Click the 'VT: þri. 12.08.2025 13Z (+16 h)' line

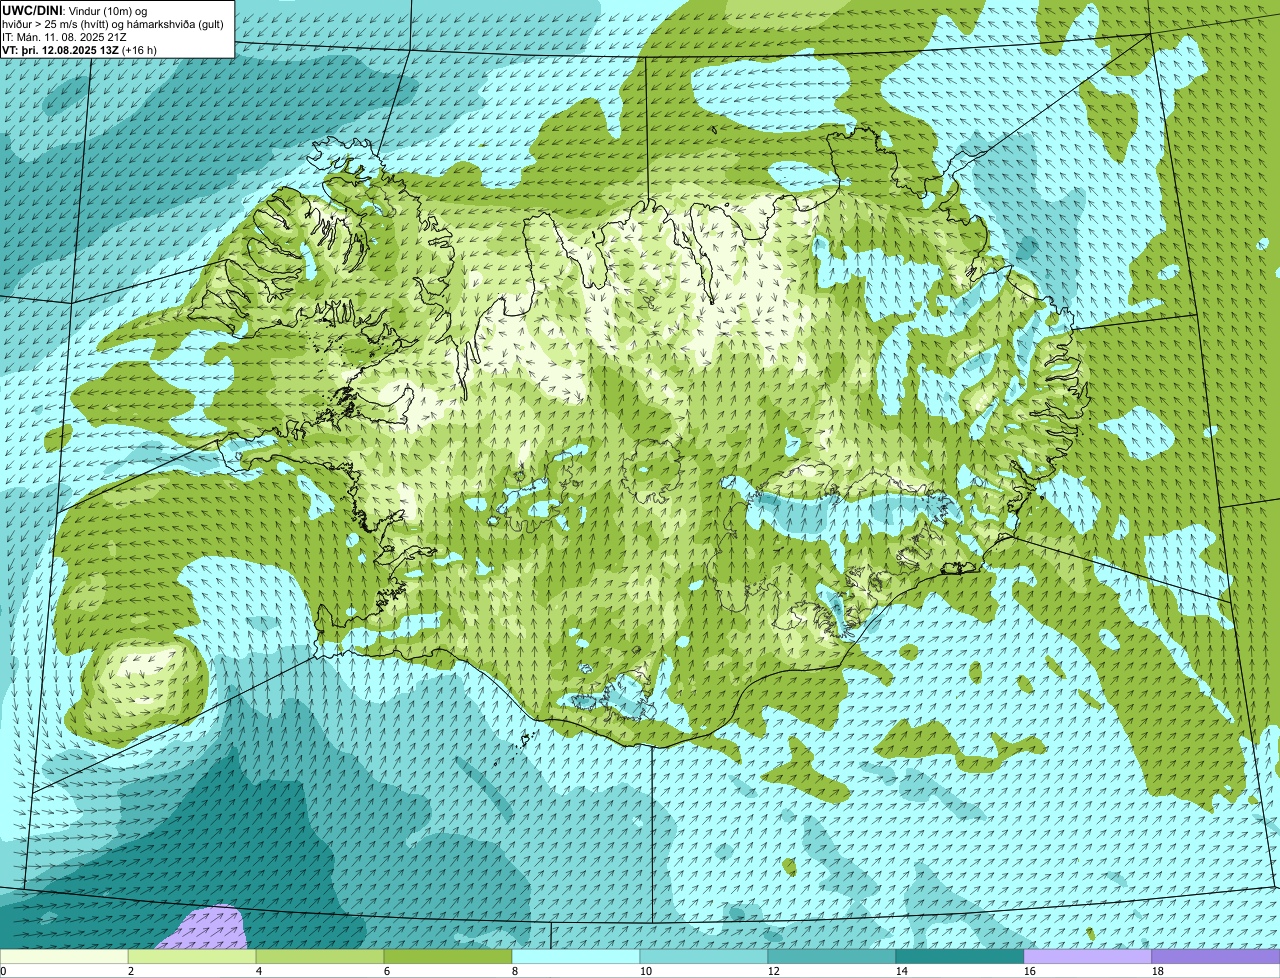[x=79, y=49]
